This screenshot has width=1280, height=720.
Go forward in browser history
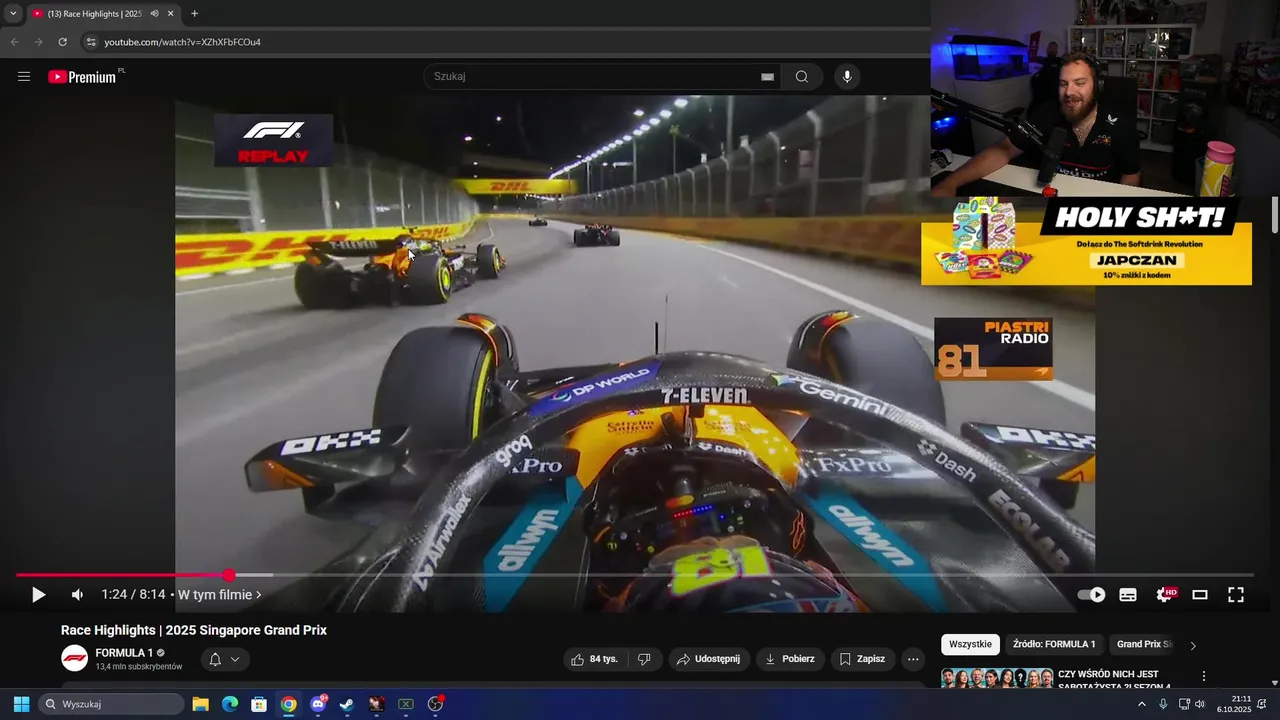point(38,42)
